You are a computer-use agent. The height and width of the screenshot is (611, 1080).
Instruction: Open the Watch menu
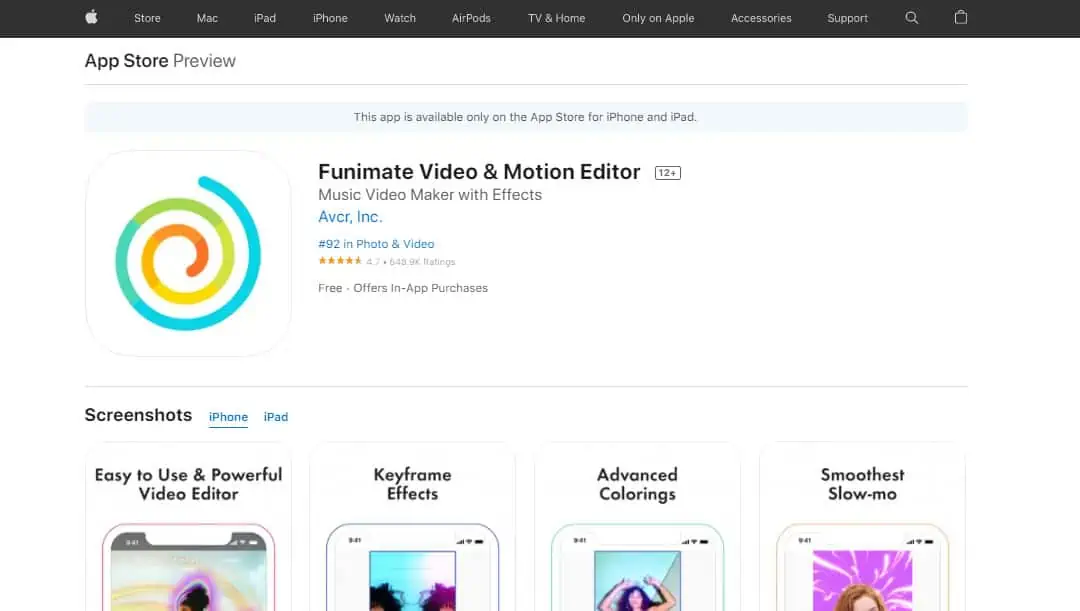click(x=400, y=19)
